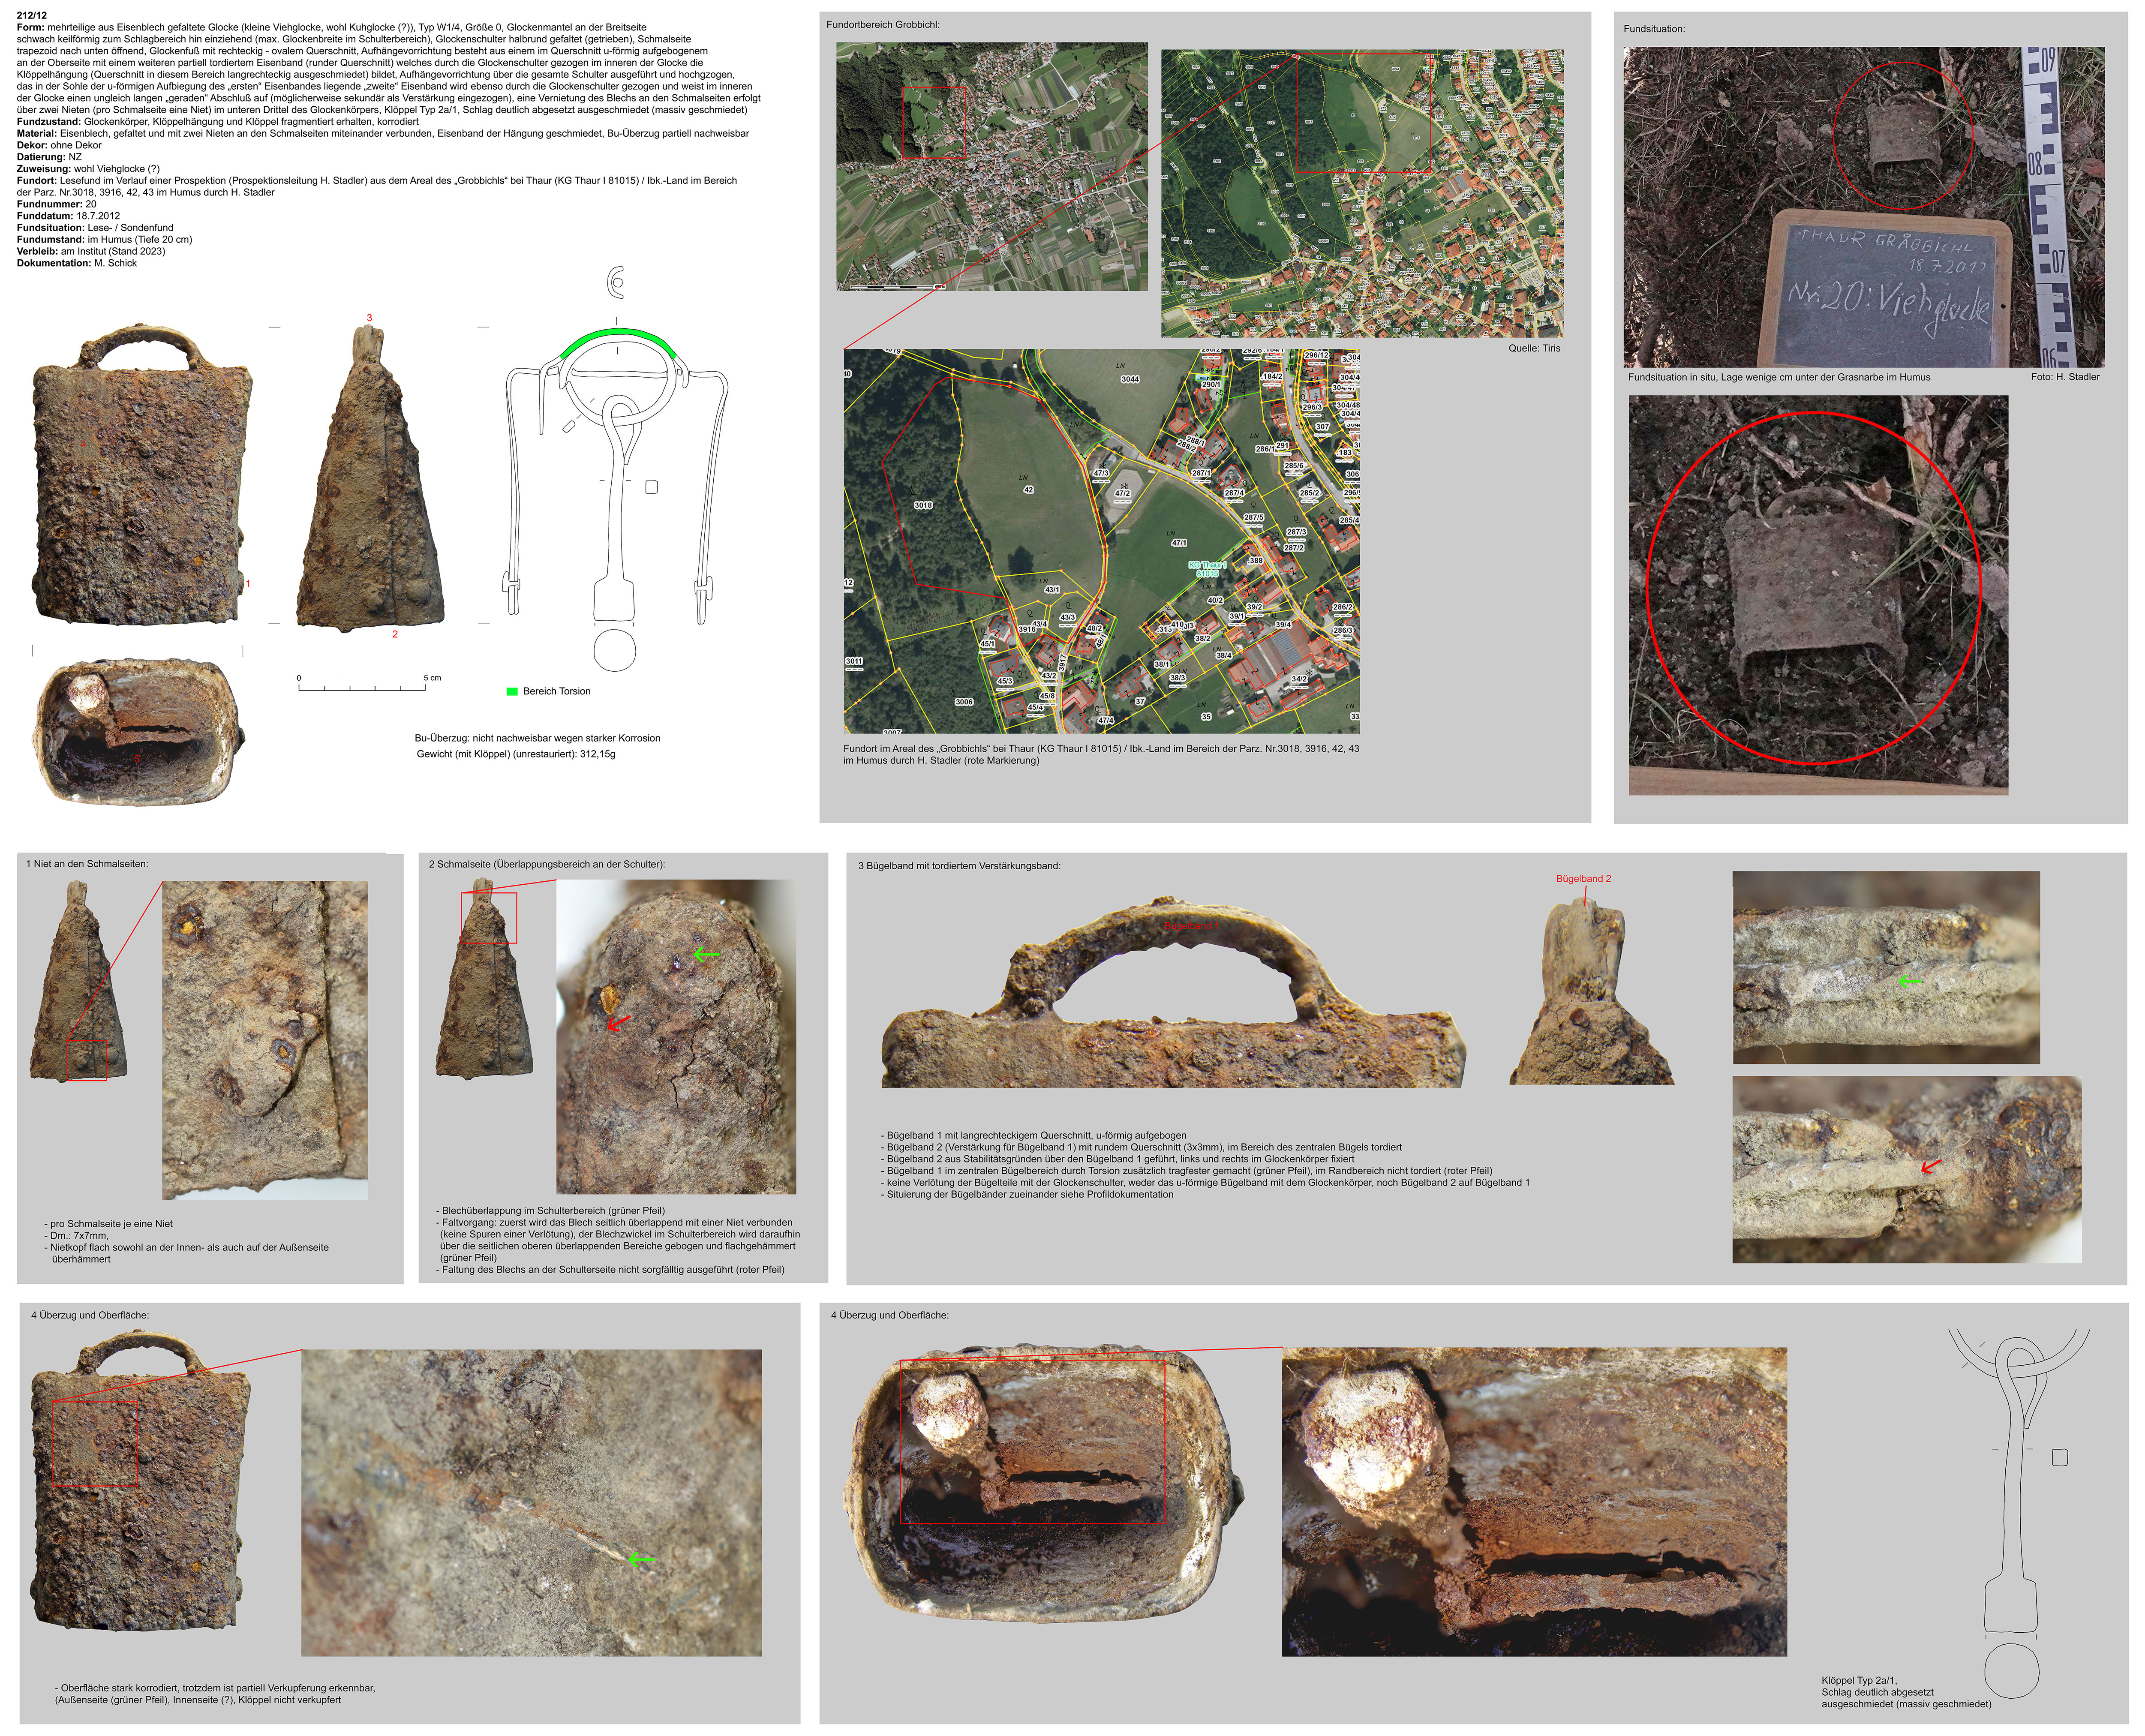Click the red arrow in the lower Bügelband close-up
This screenshot has height=1736, width=2145.
[1931, 1166]
